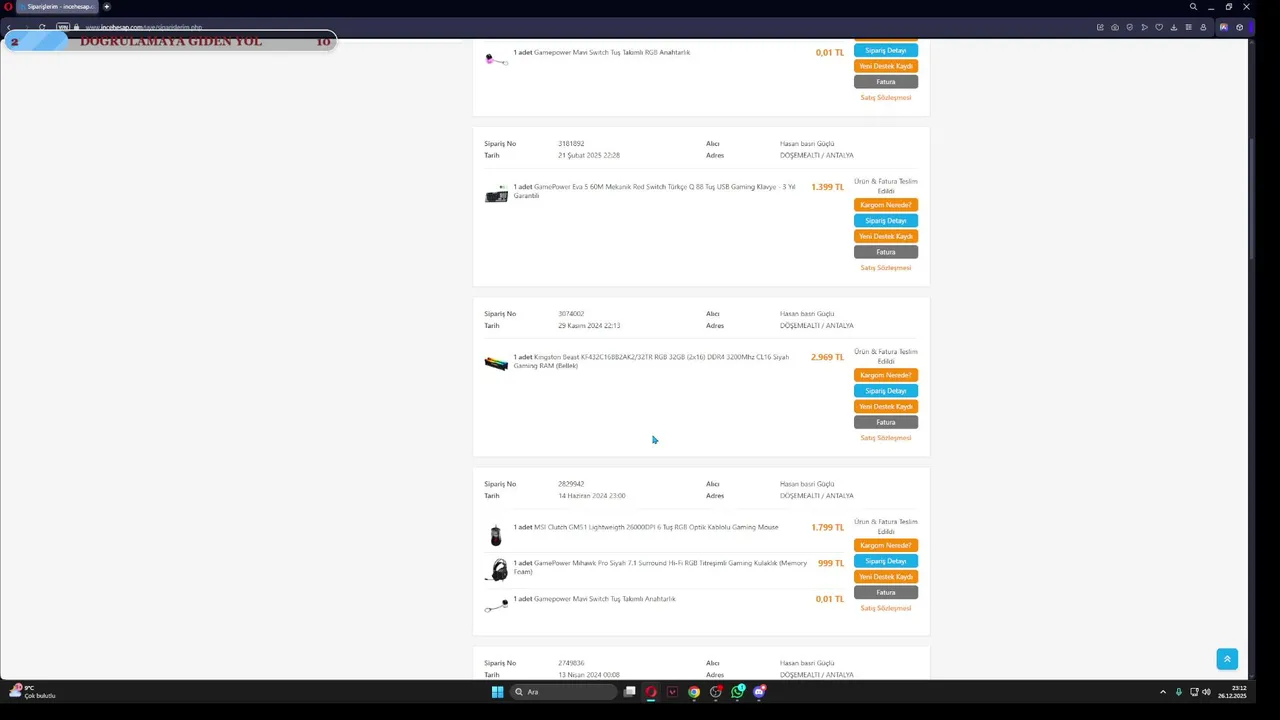Click the MSI Clutch GM51 mouse thumbnail
Image resolution: width=1280 pixels, height=720 pixels.
(496, 536)
